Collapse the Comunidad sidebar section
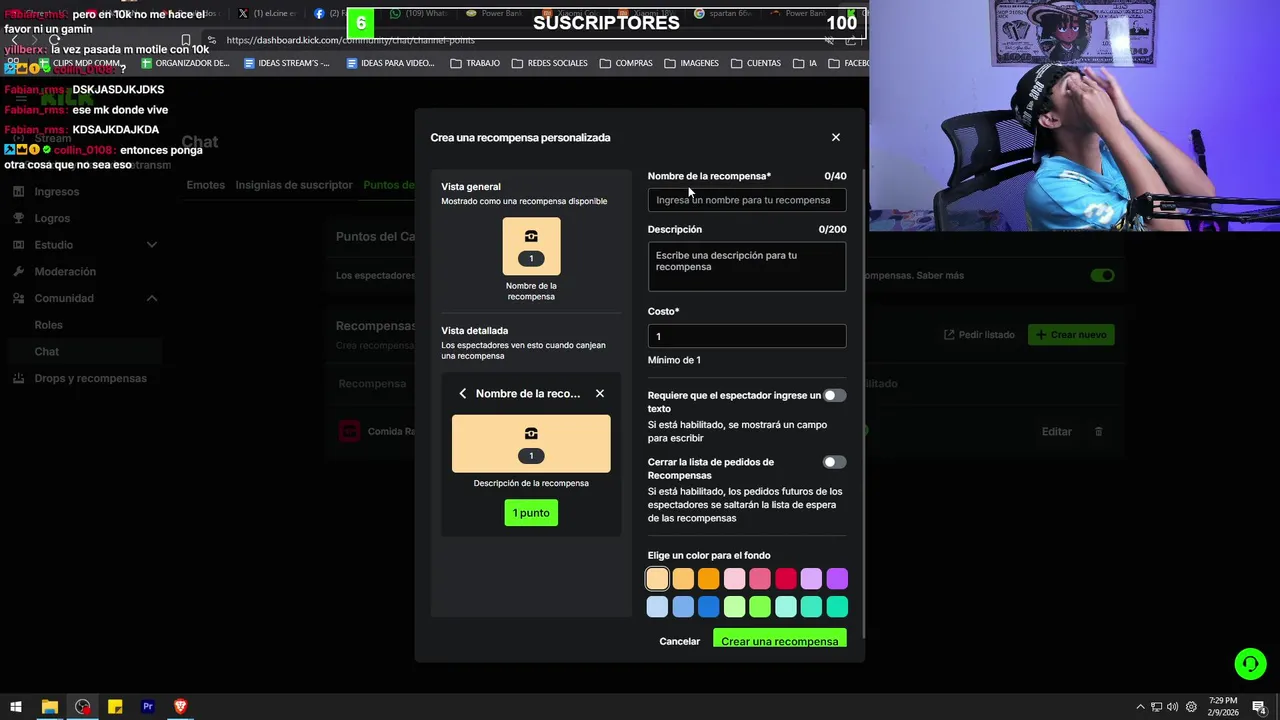 [x=152, y=298]
